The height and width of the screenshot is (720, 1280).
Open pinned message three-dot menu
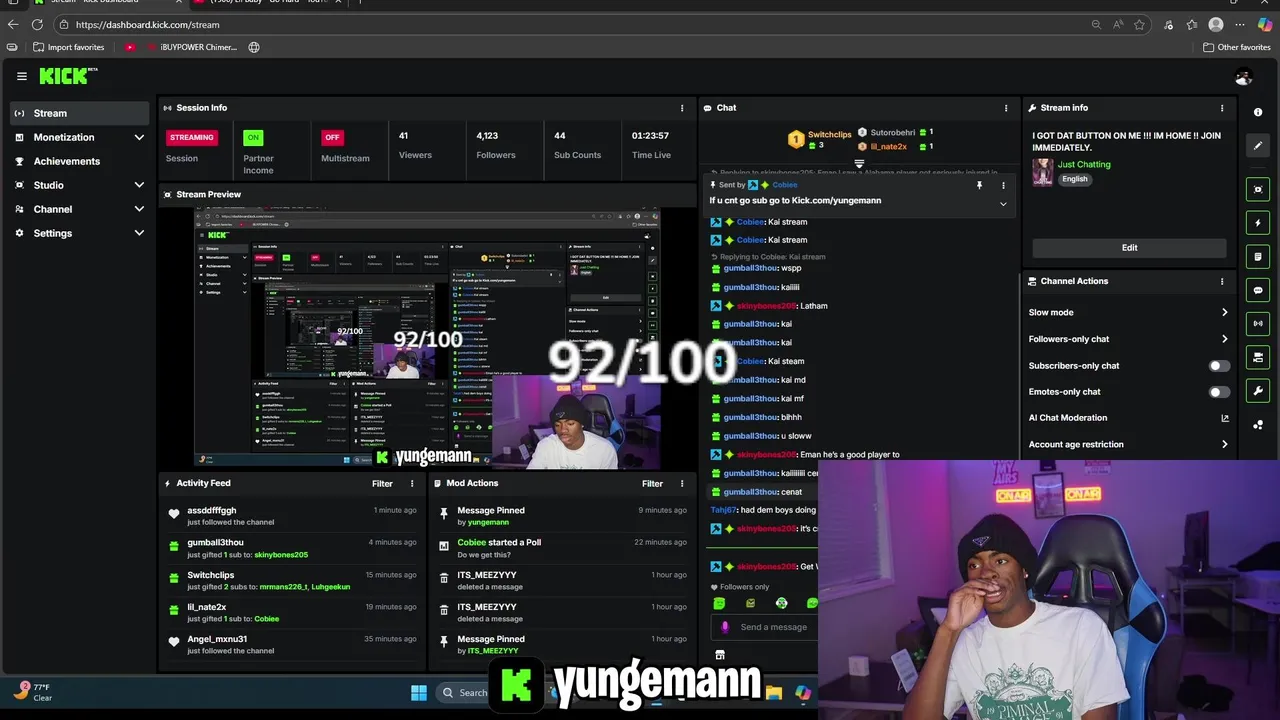coord(1003,185)
